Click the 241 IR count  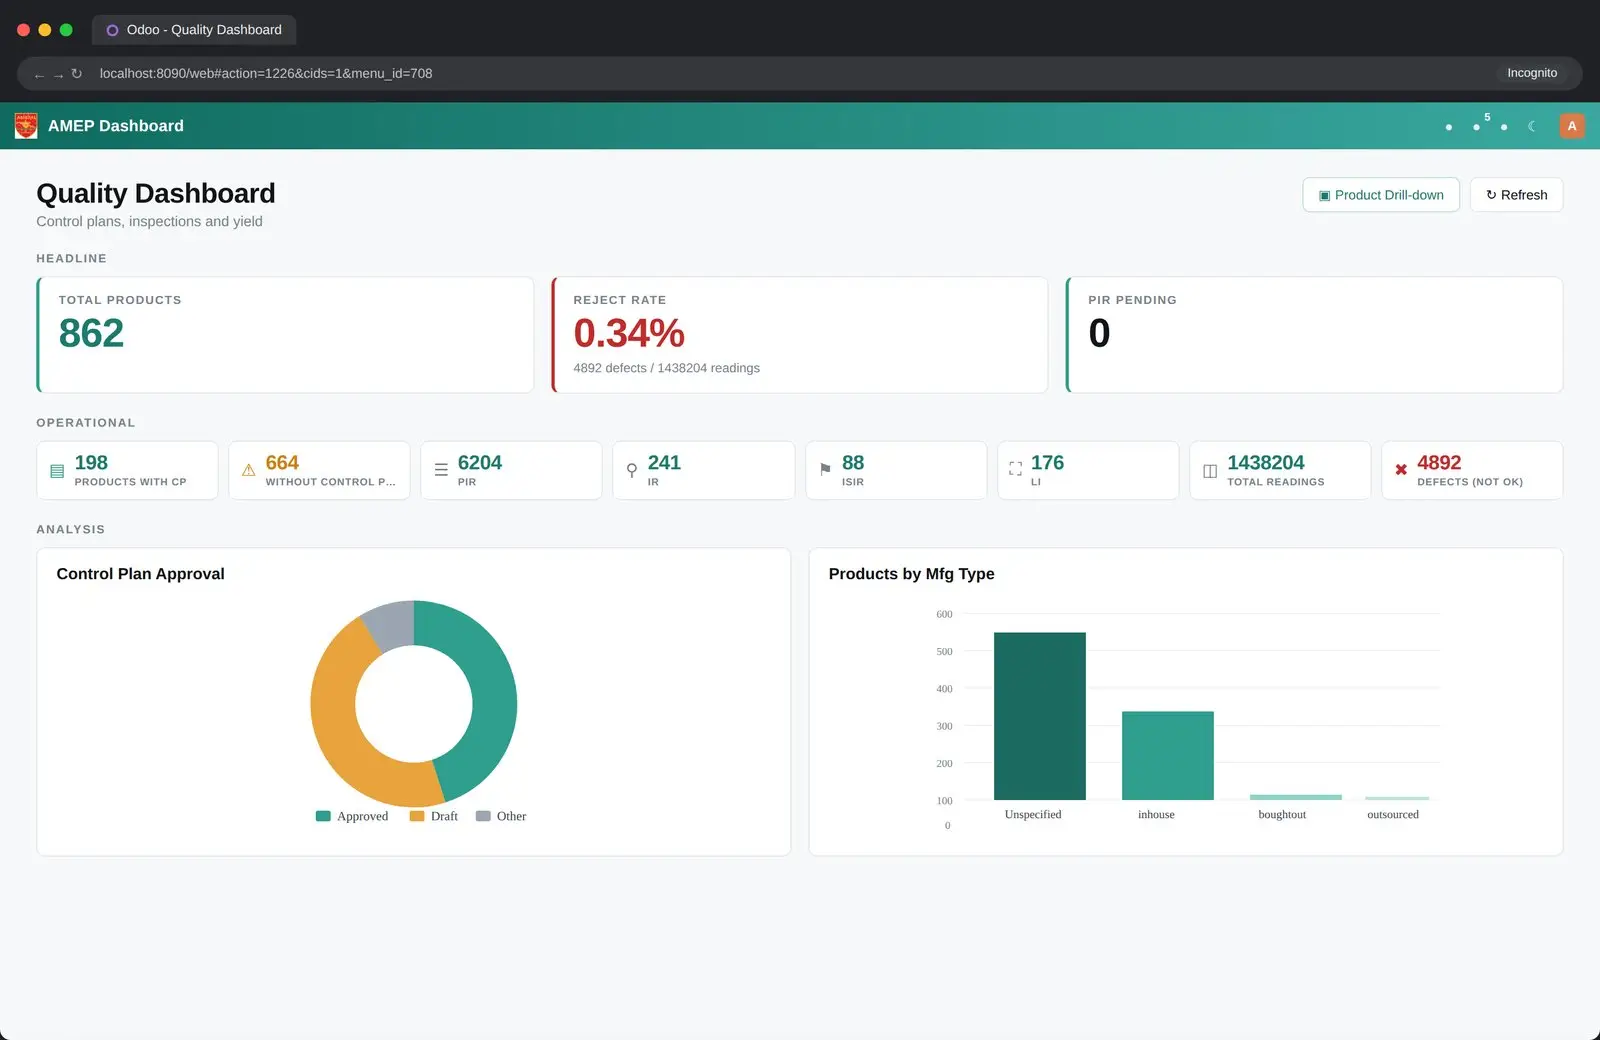click(x=664, y=462)
